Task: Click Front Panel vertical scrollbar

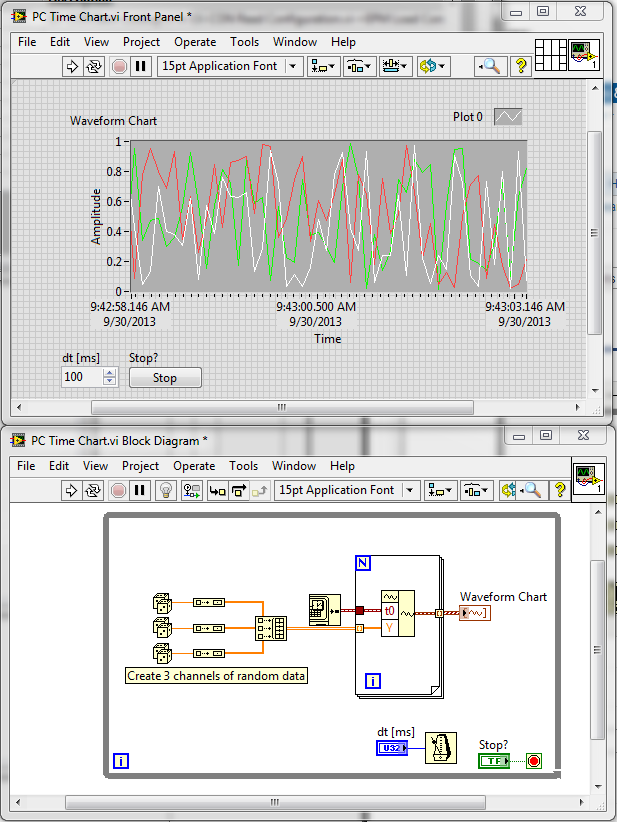Action: (x=594, y=233)
